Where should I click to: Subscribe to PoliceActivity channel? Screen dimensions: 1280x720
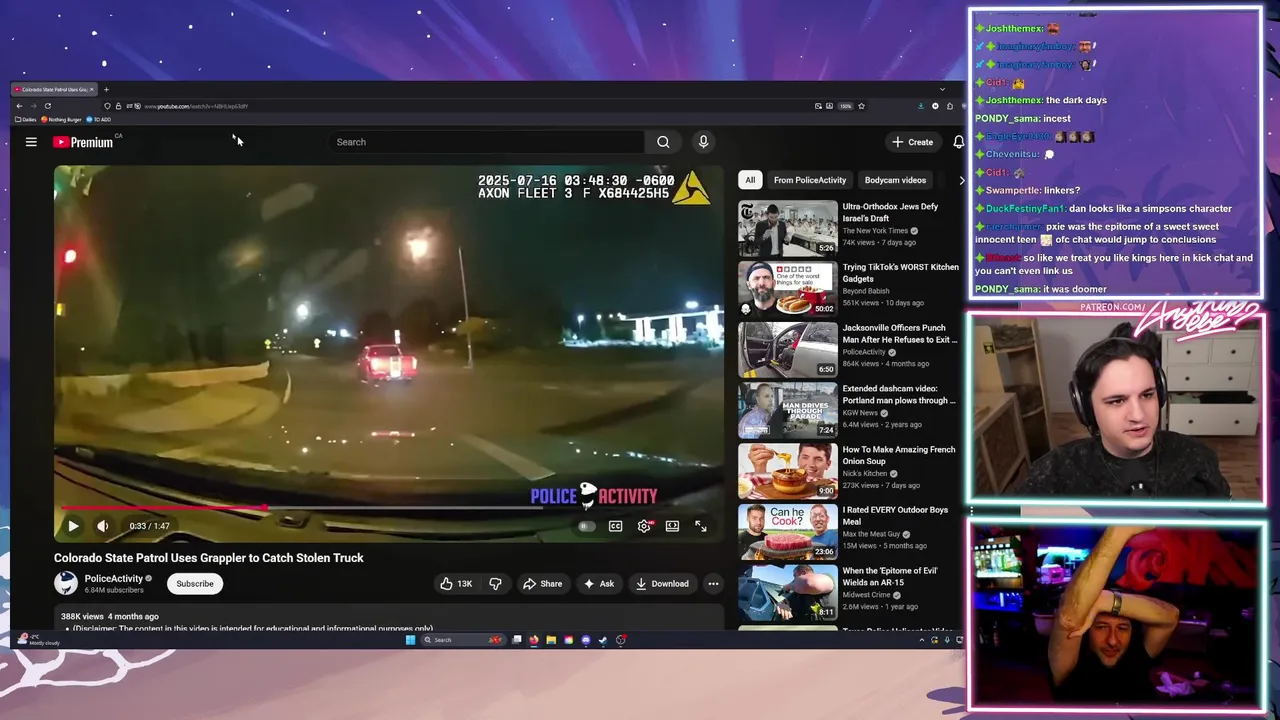click(x=195, y=584)
